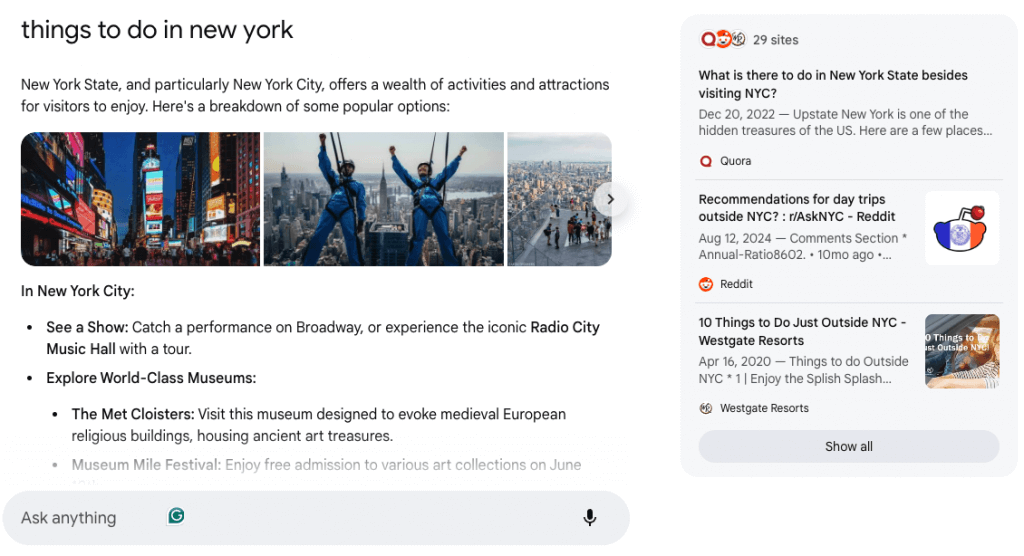Open '10 Things to Do Just Outside NYC' link
Viewport: 1024px width, 556px height.
[x=802, y=331]
